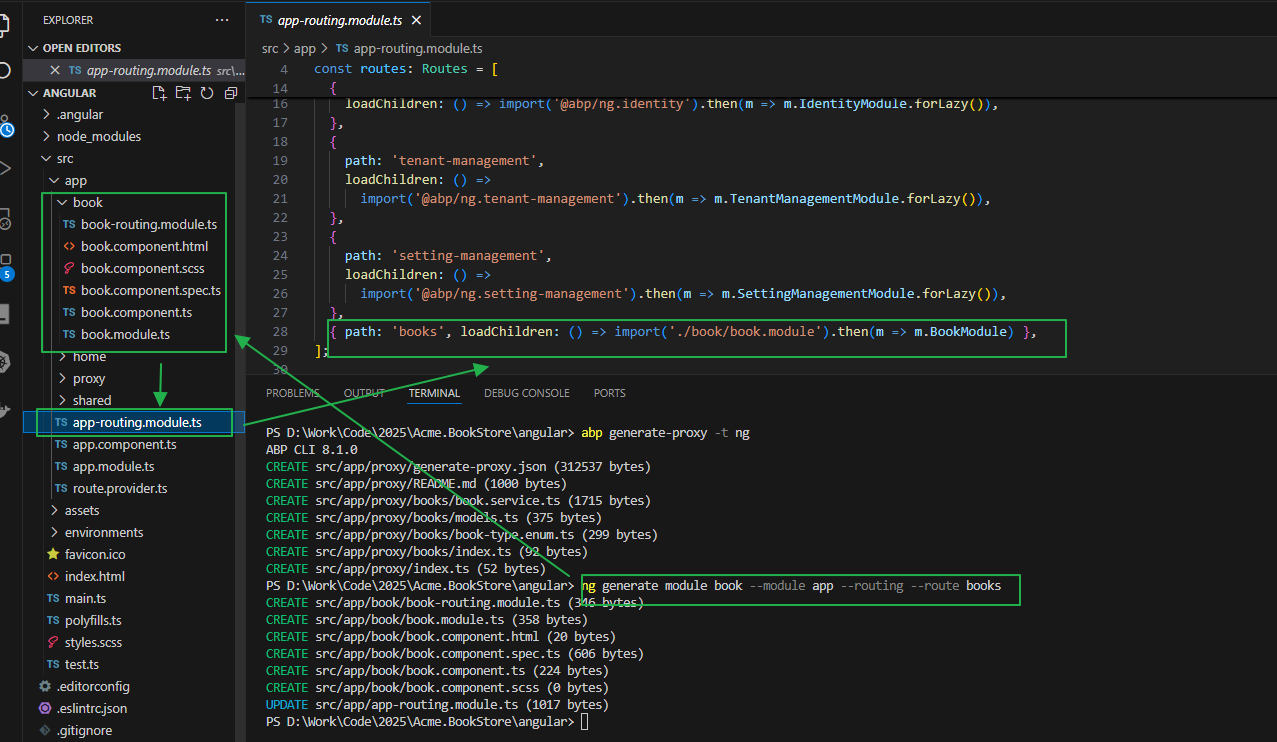Refresh the Explorer file tree
1277x742 pixels.
[x=207, y=93]
